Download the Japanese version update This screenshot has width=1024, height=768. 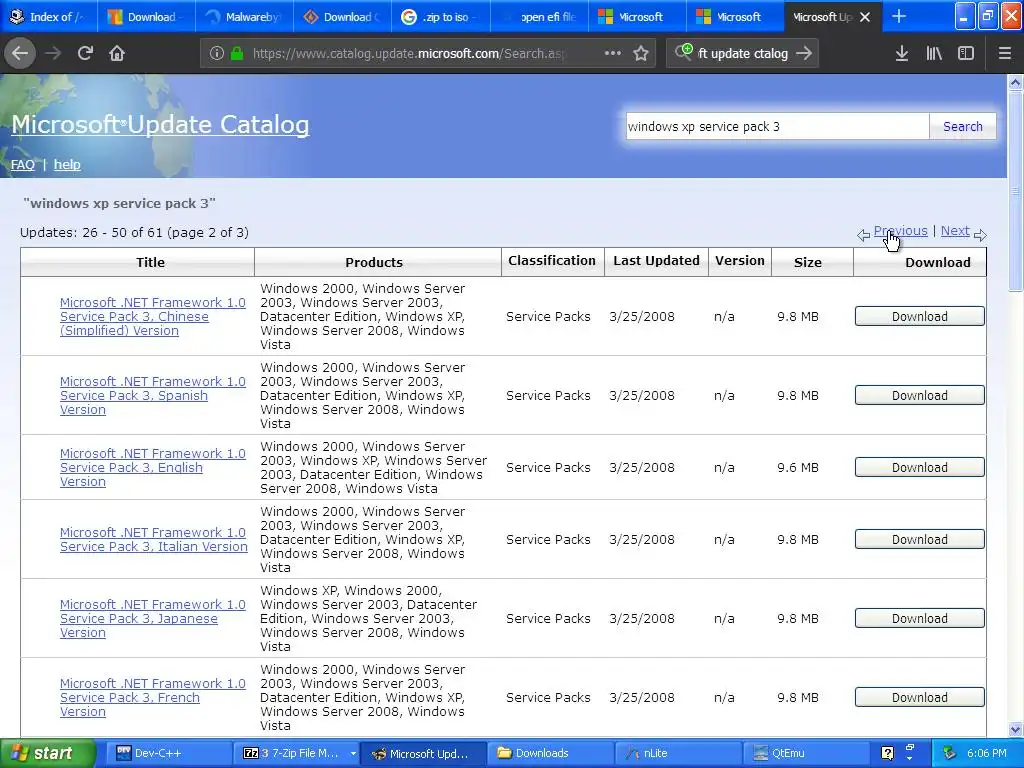[920, 618]
